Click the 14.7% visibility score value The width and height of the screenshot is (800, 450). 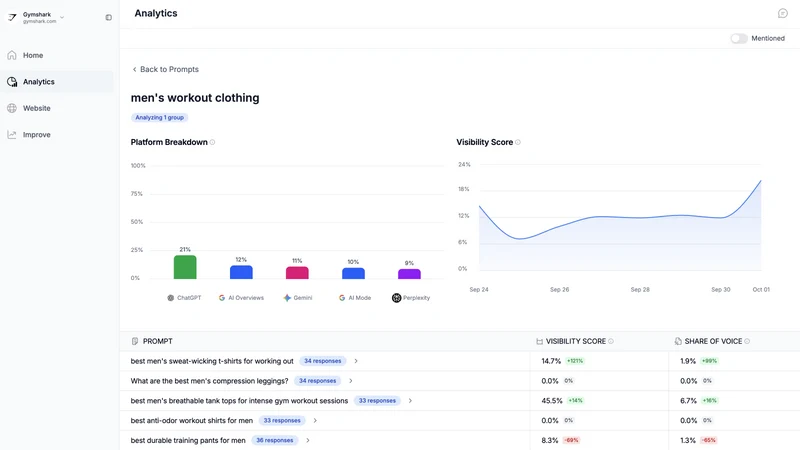pyautogui.click(x=551, y=361)
